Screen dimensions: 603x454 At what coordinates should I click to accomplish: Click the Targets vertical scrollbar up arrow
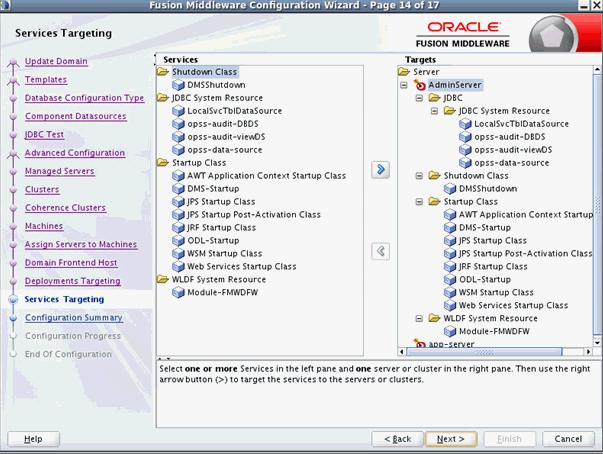click(x=597, y=70)
